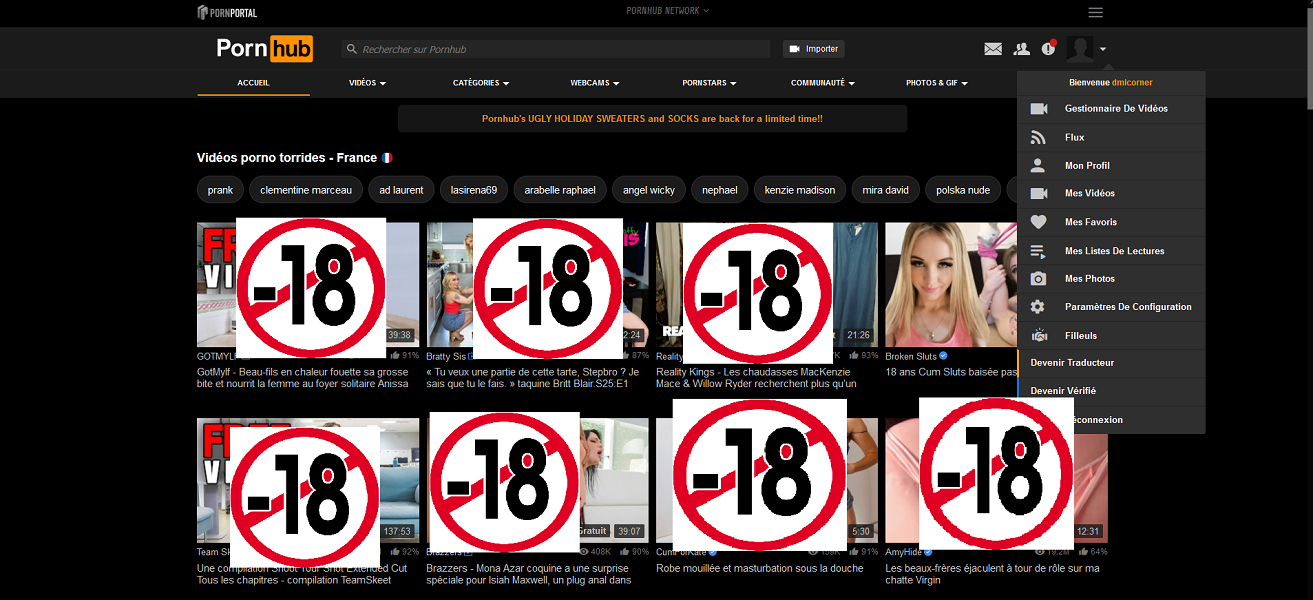Open the notifications alert icon with red dot
This screenshot has height=600, width=1313.
(x=1049, y=47)
